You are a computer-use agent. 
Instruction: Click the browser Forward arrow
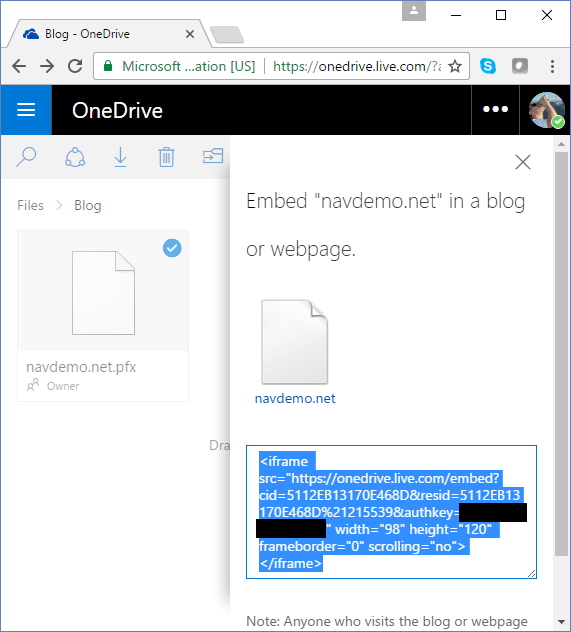47,66
